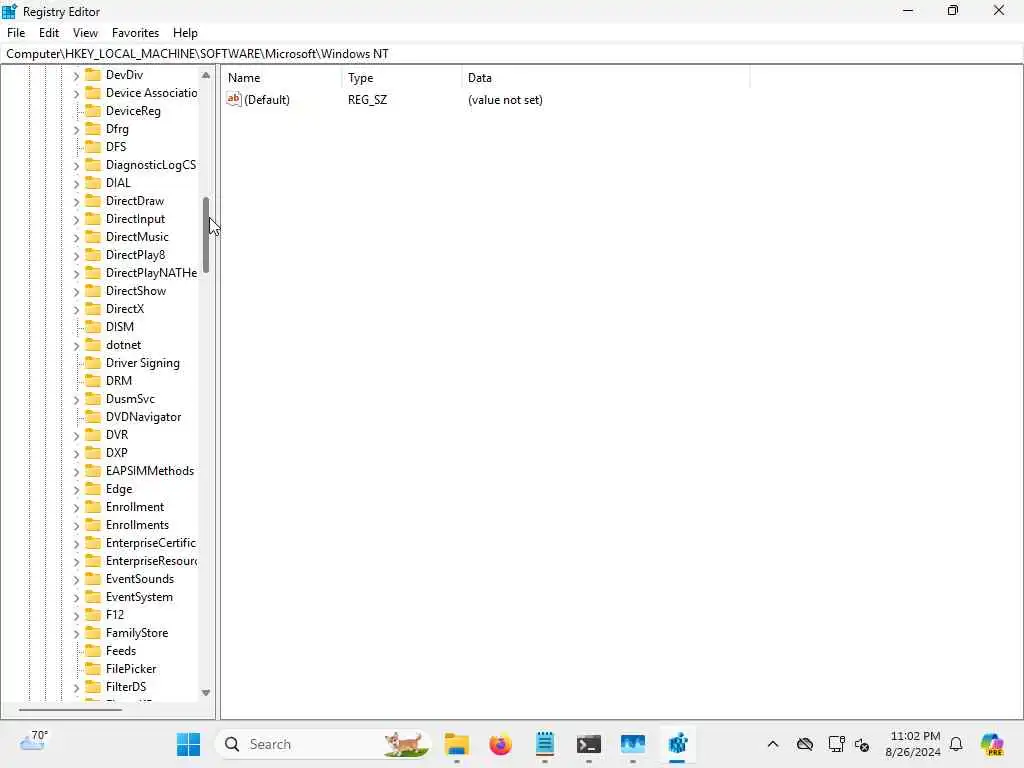Click the Registry Editor taskbar icon
Image resolution: width=1024 pixels, height=768 pixels.
(677, 744)
